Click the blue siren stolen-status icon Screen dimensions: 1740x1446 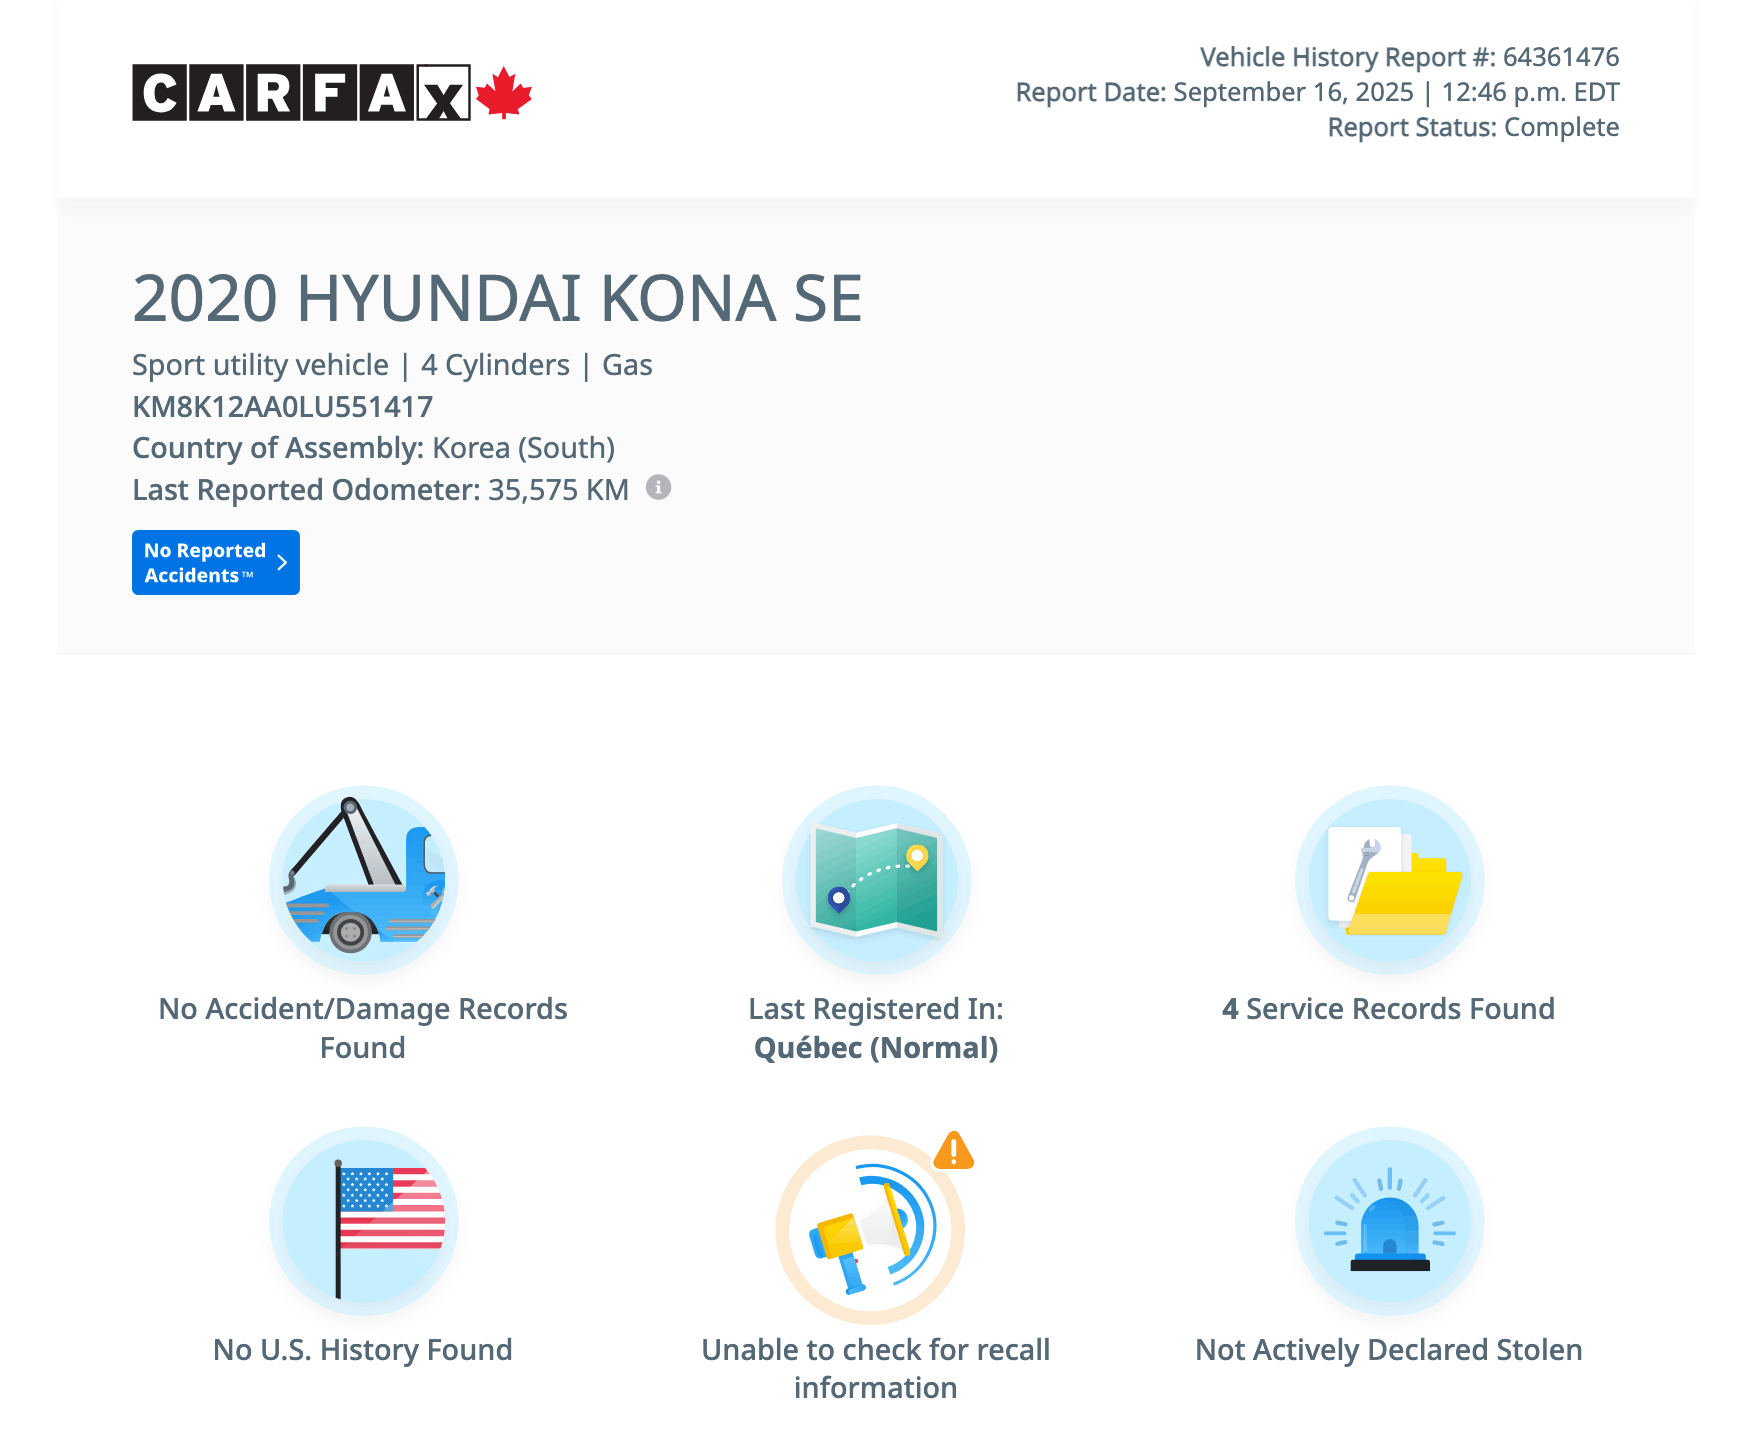1389,1222
